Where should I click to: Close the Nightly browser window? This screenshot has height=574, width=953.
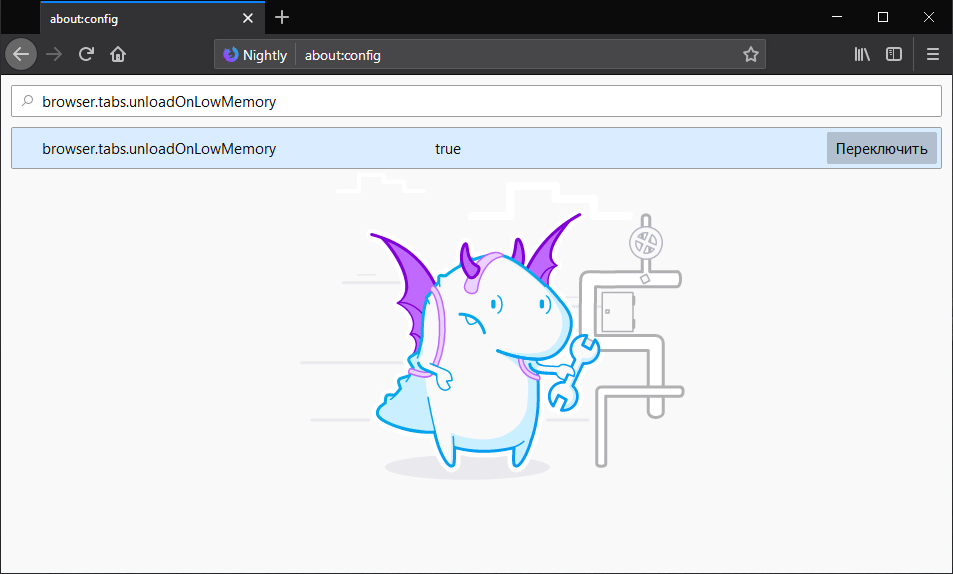pyautogui.click(x=929, y=17)
